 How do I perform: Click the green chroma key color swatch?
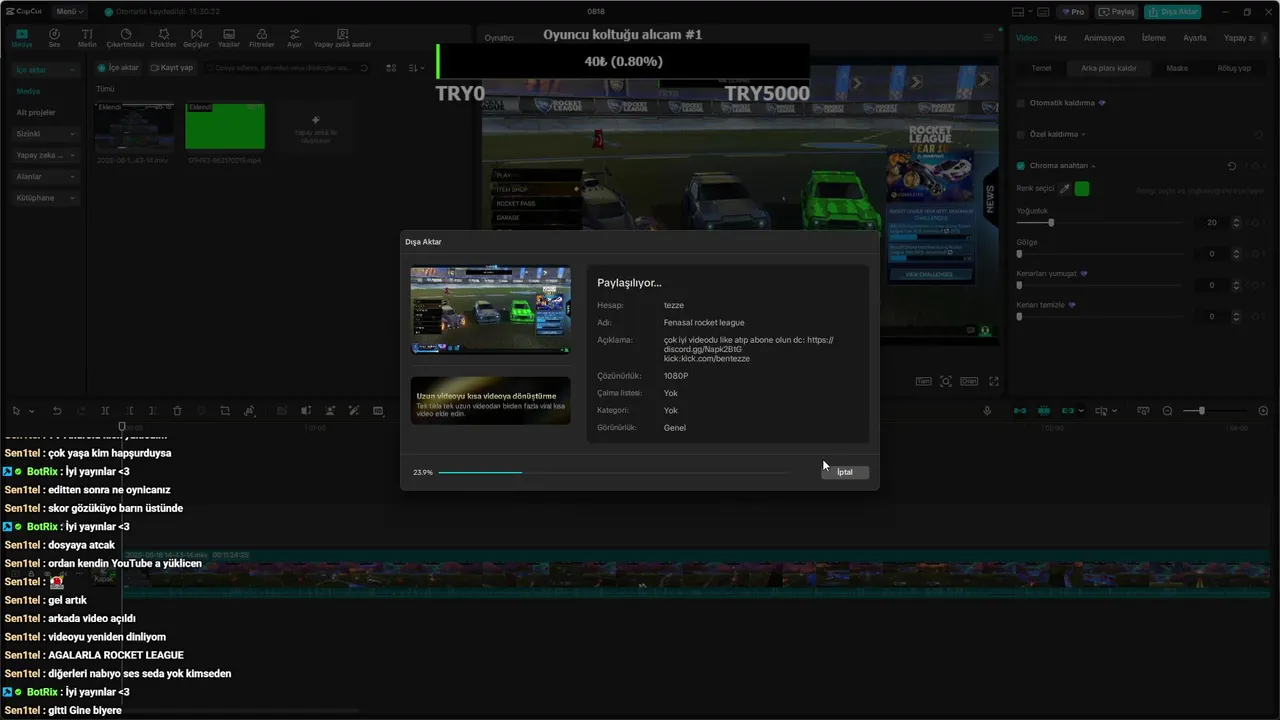(x=1082, y=188)
